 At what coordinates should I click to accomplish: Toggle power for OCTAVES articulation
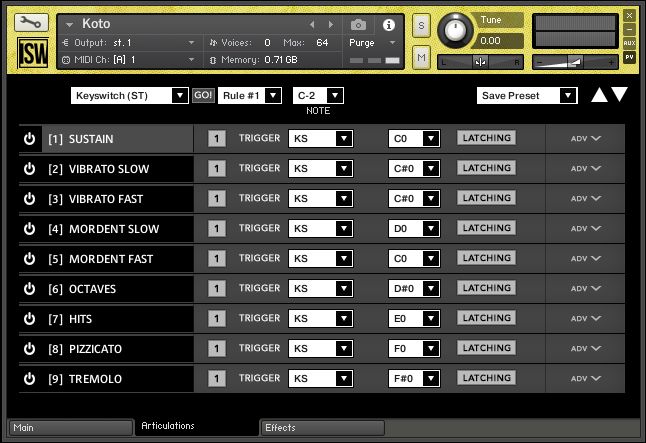tap(29, 289)
